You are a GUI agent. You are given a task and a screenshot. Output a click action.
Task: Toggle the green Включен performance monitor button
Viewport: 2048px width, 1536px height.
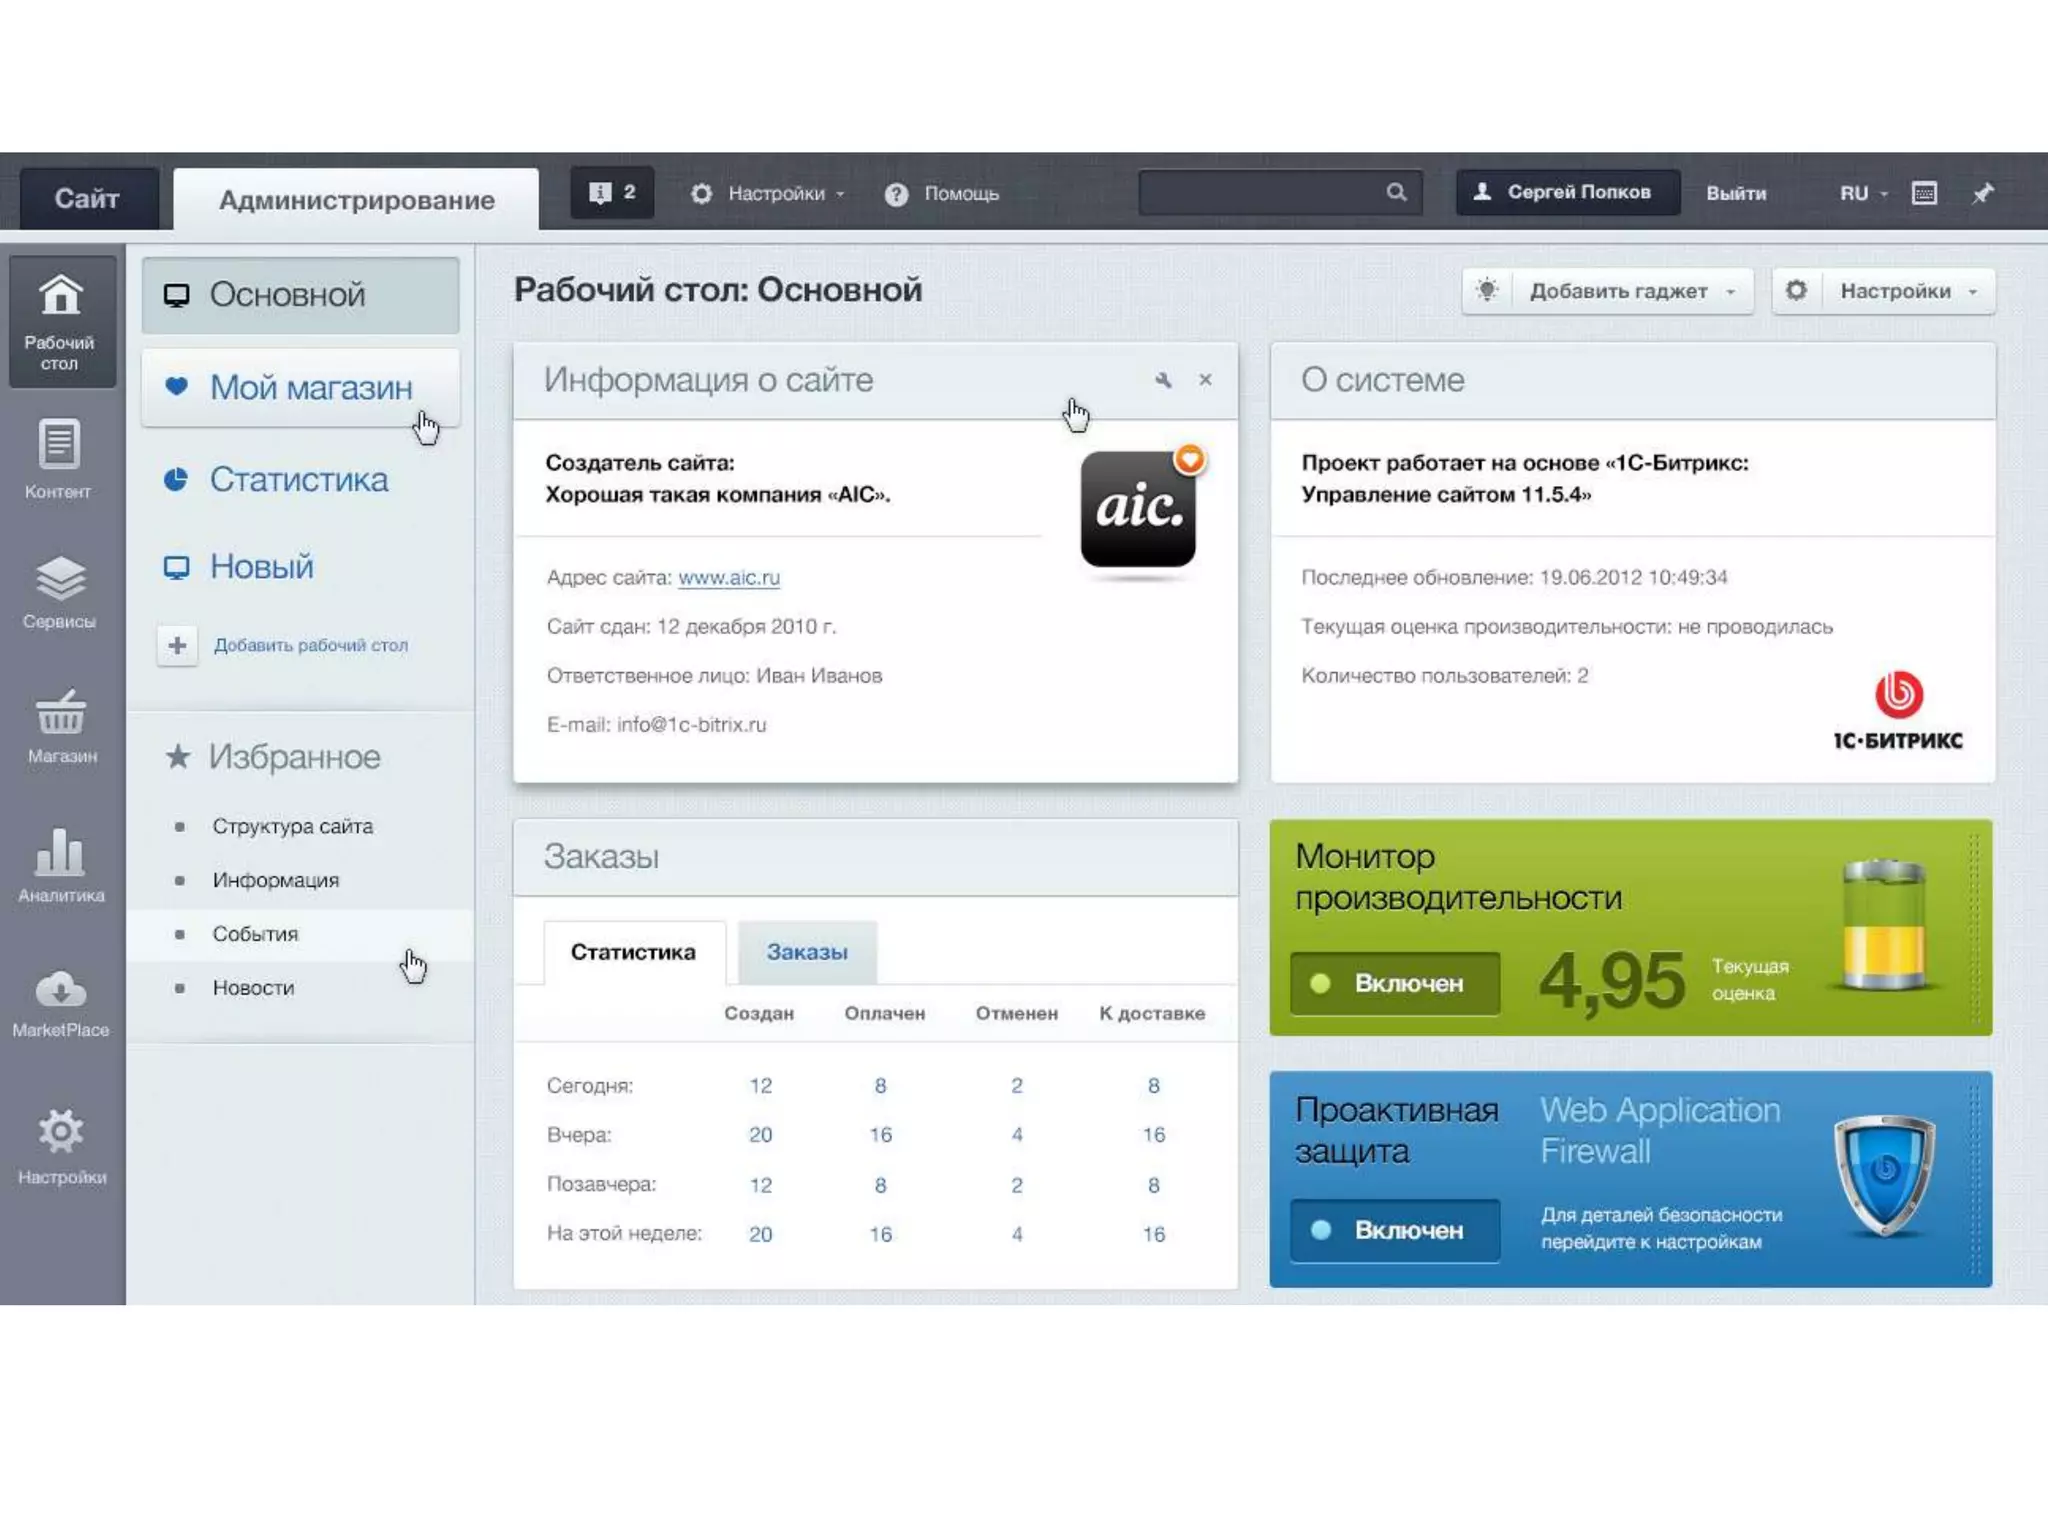pos(1394,983)
